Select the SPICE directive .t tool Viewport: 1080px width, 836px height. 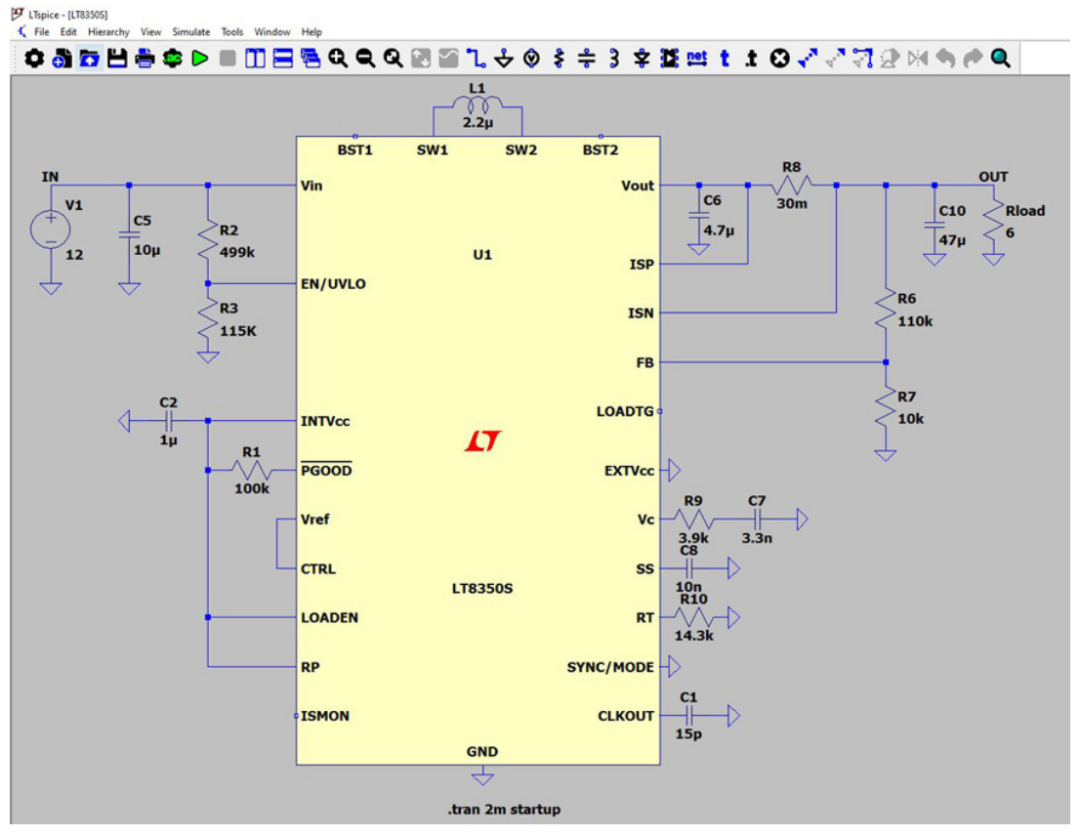(751, 59)
